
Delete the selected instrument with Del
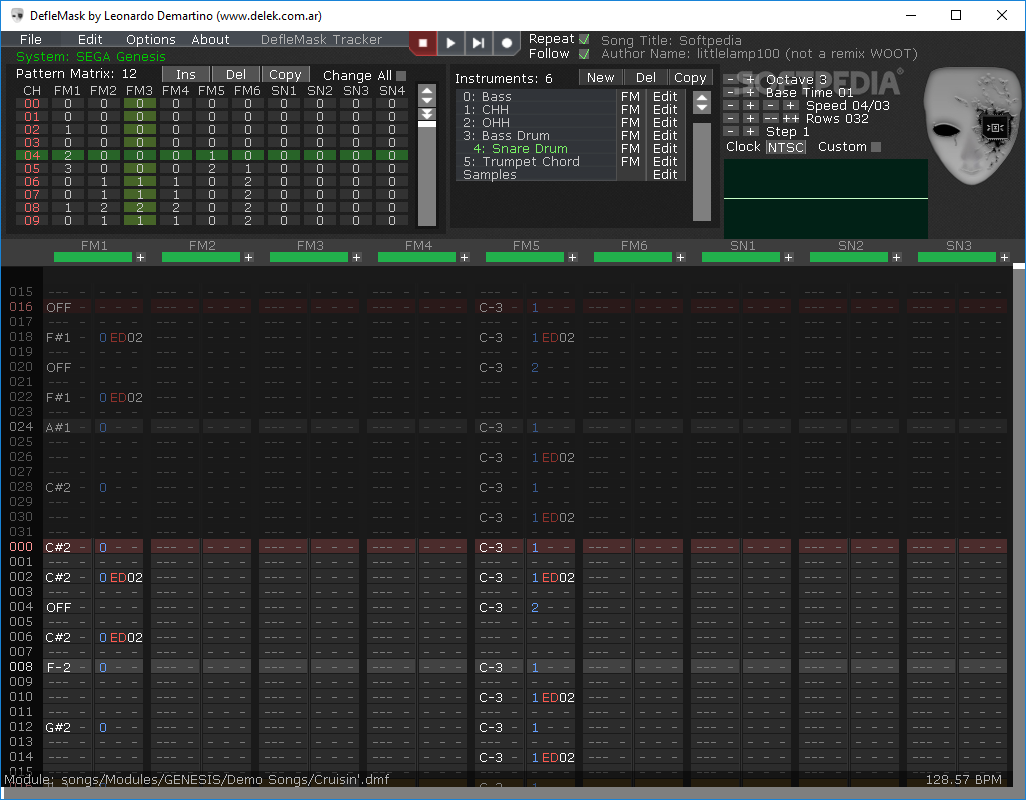click(x=645, y=77)
